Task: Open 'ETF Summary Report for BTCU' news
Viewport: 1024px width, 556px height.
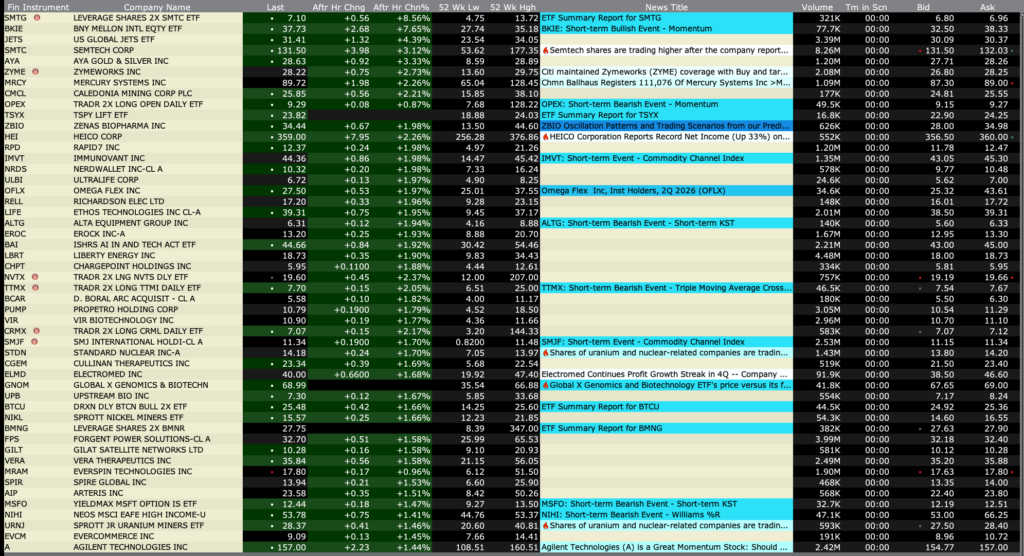Action: coord(600,406)
